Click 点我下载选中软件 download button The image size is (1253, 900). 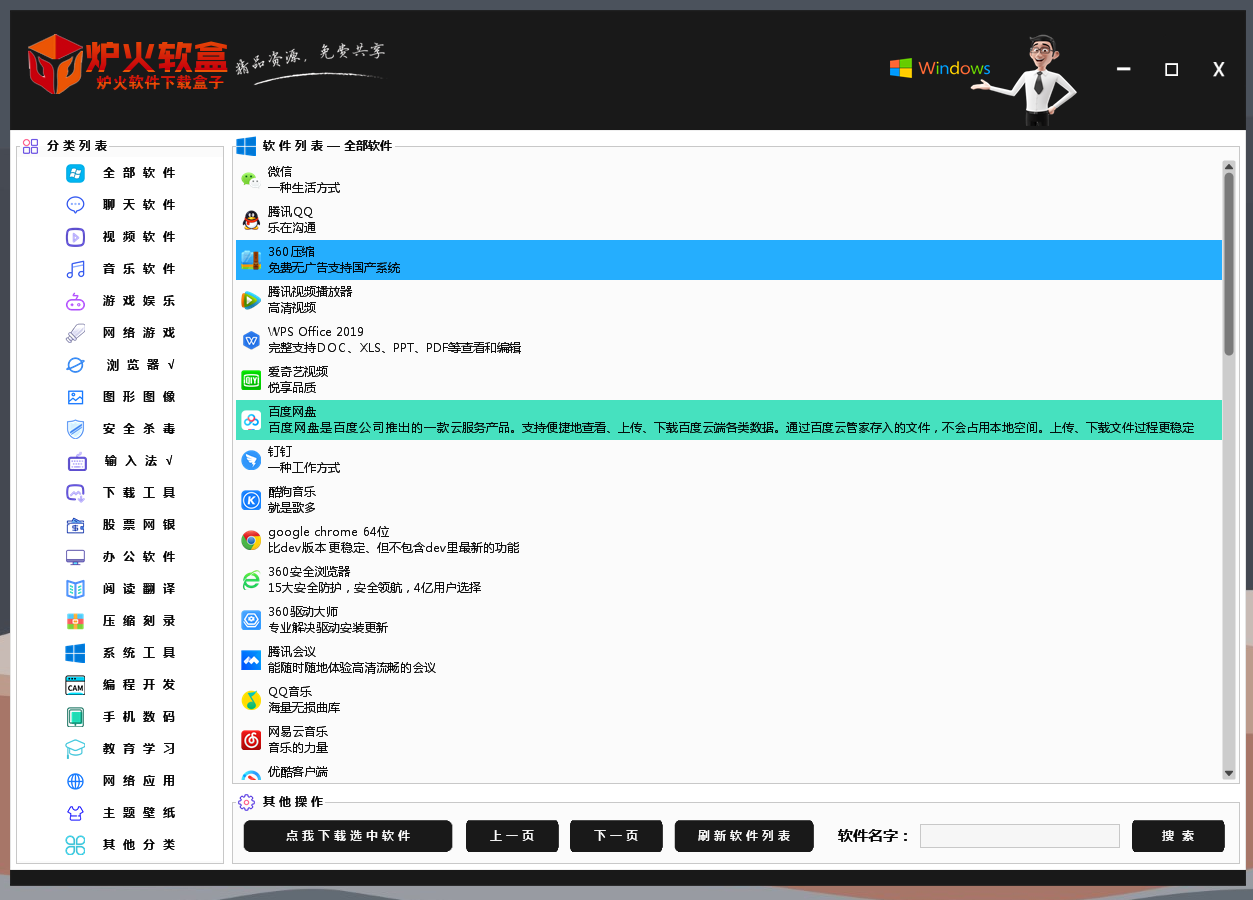(x=348, y=836)
